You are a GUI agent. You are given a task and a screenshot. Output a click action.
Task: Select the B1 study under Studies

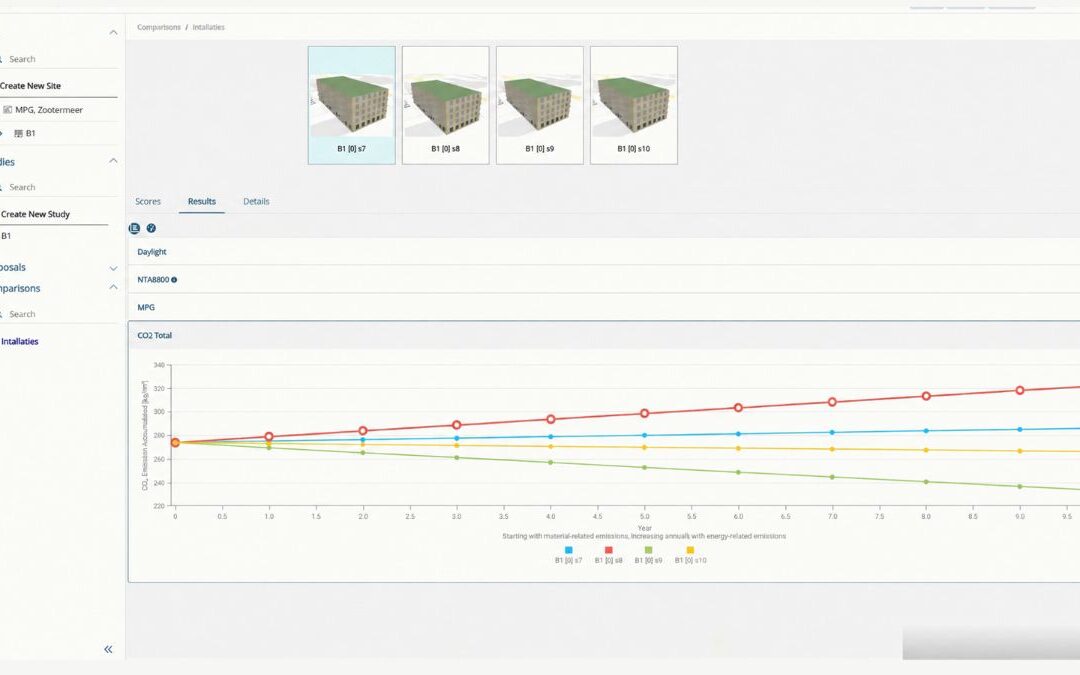(x=6, y=236)
